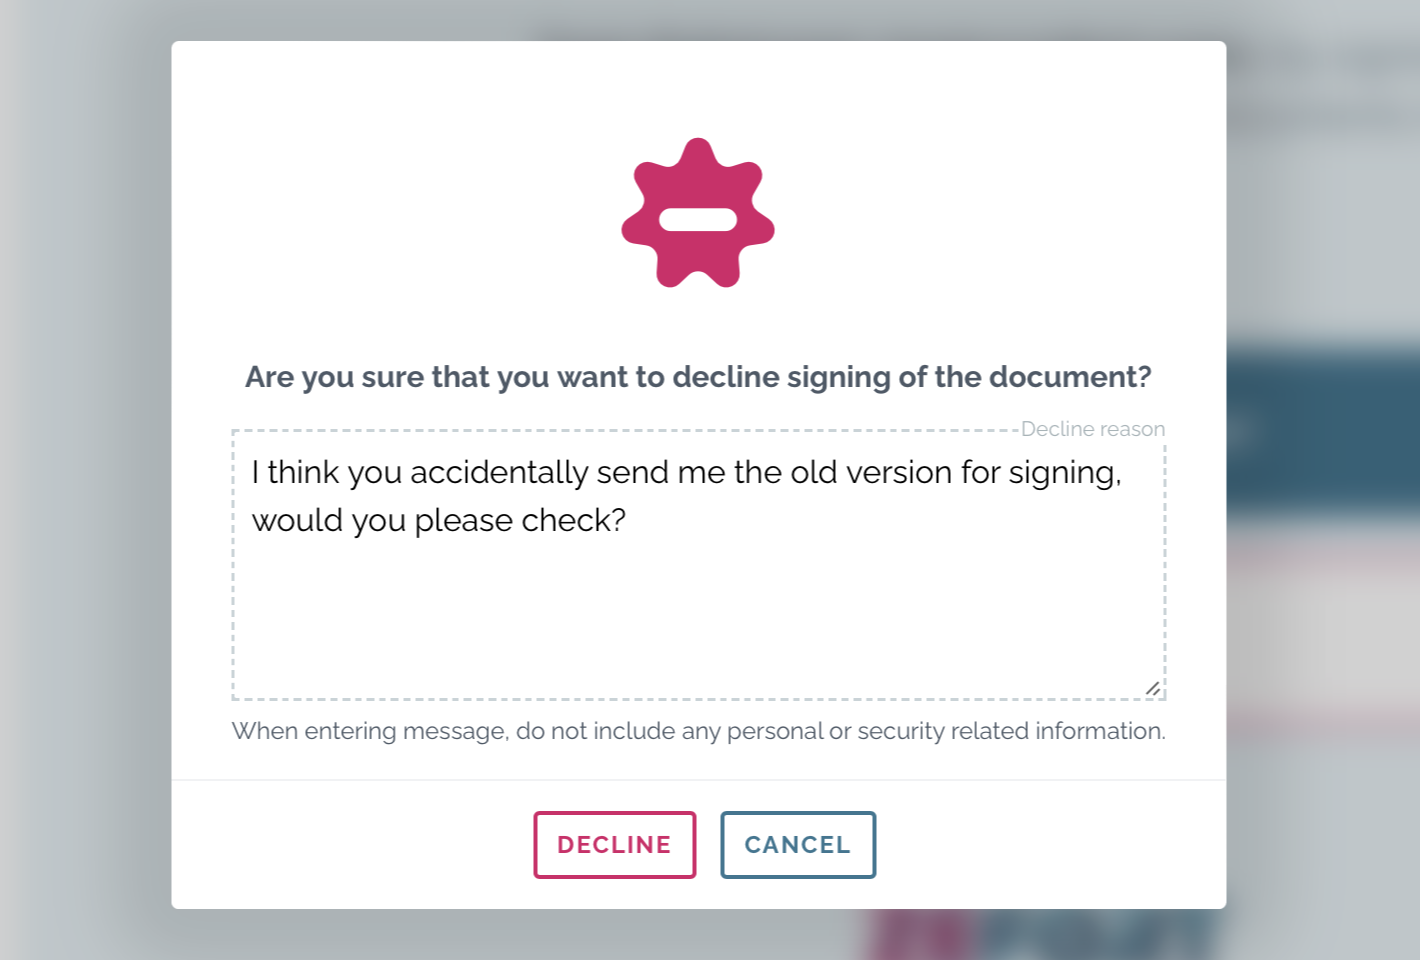Click the 'Decline reason' field label
This screenshot has height=960, width=1420.
[1093, 429]
